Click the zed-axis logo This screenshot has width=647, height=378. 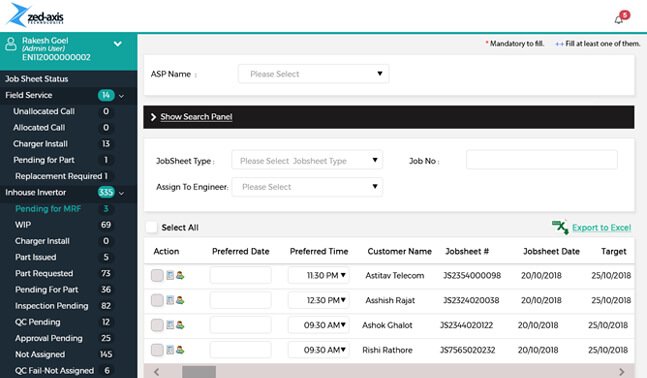point(36,15)
